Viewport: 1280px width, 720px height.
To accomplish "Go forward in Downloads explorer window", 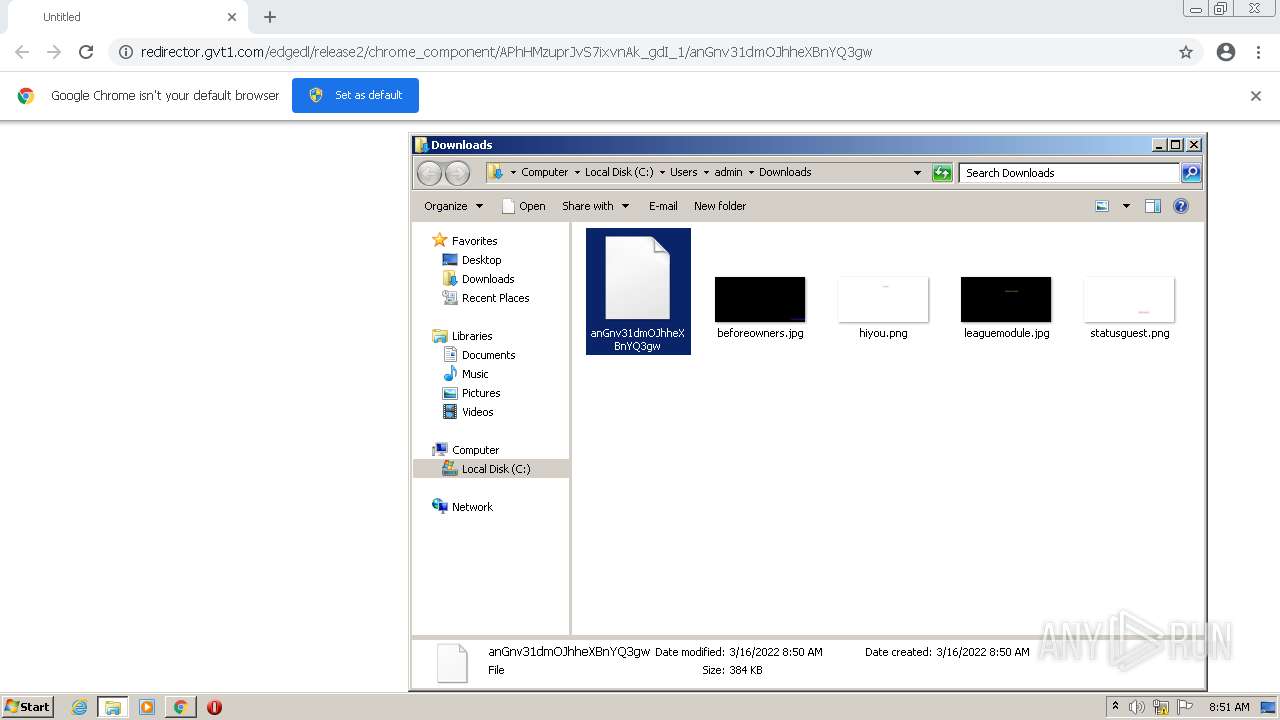I will tap(457, 173).
